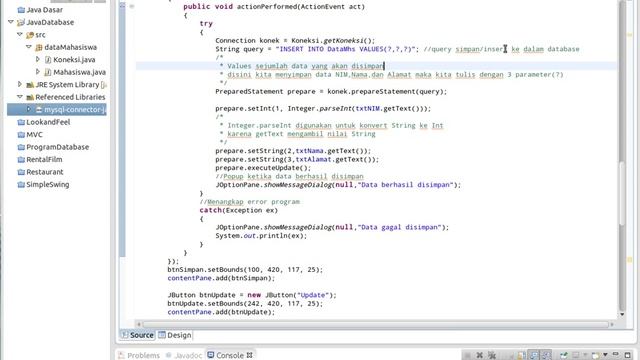Click the src source folder icon
This screenshot has height=360, width=640.
point(30,35)
